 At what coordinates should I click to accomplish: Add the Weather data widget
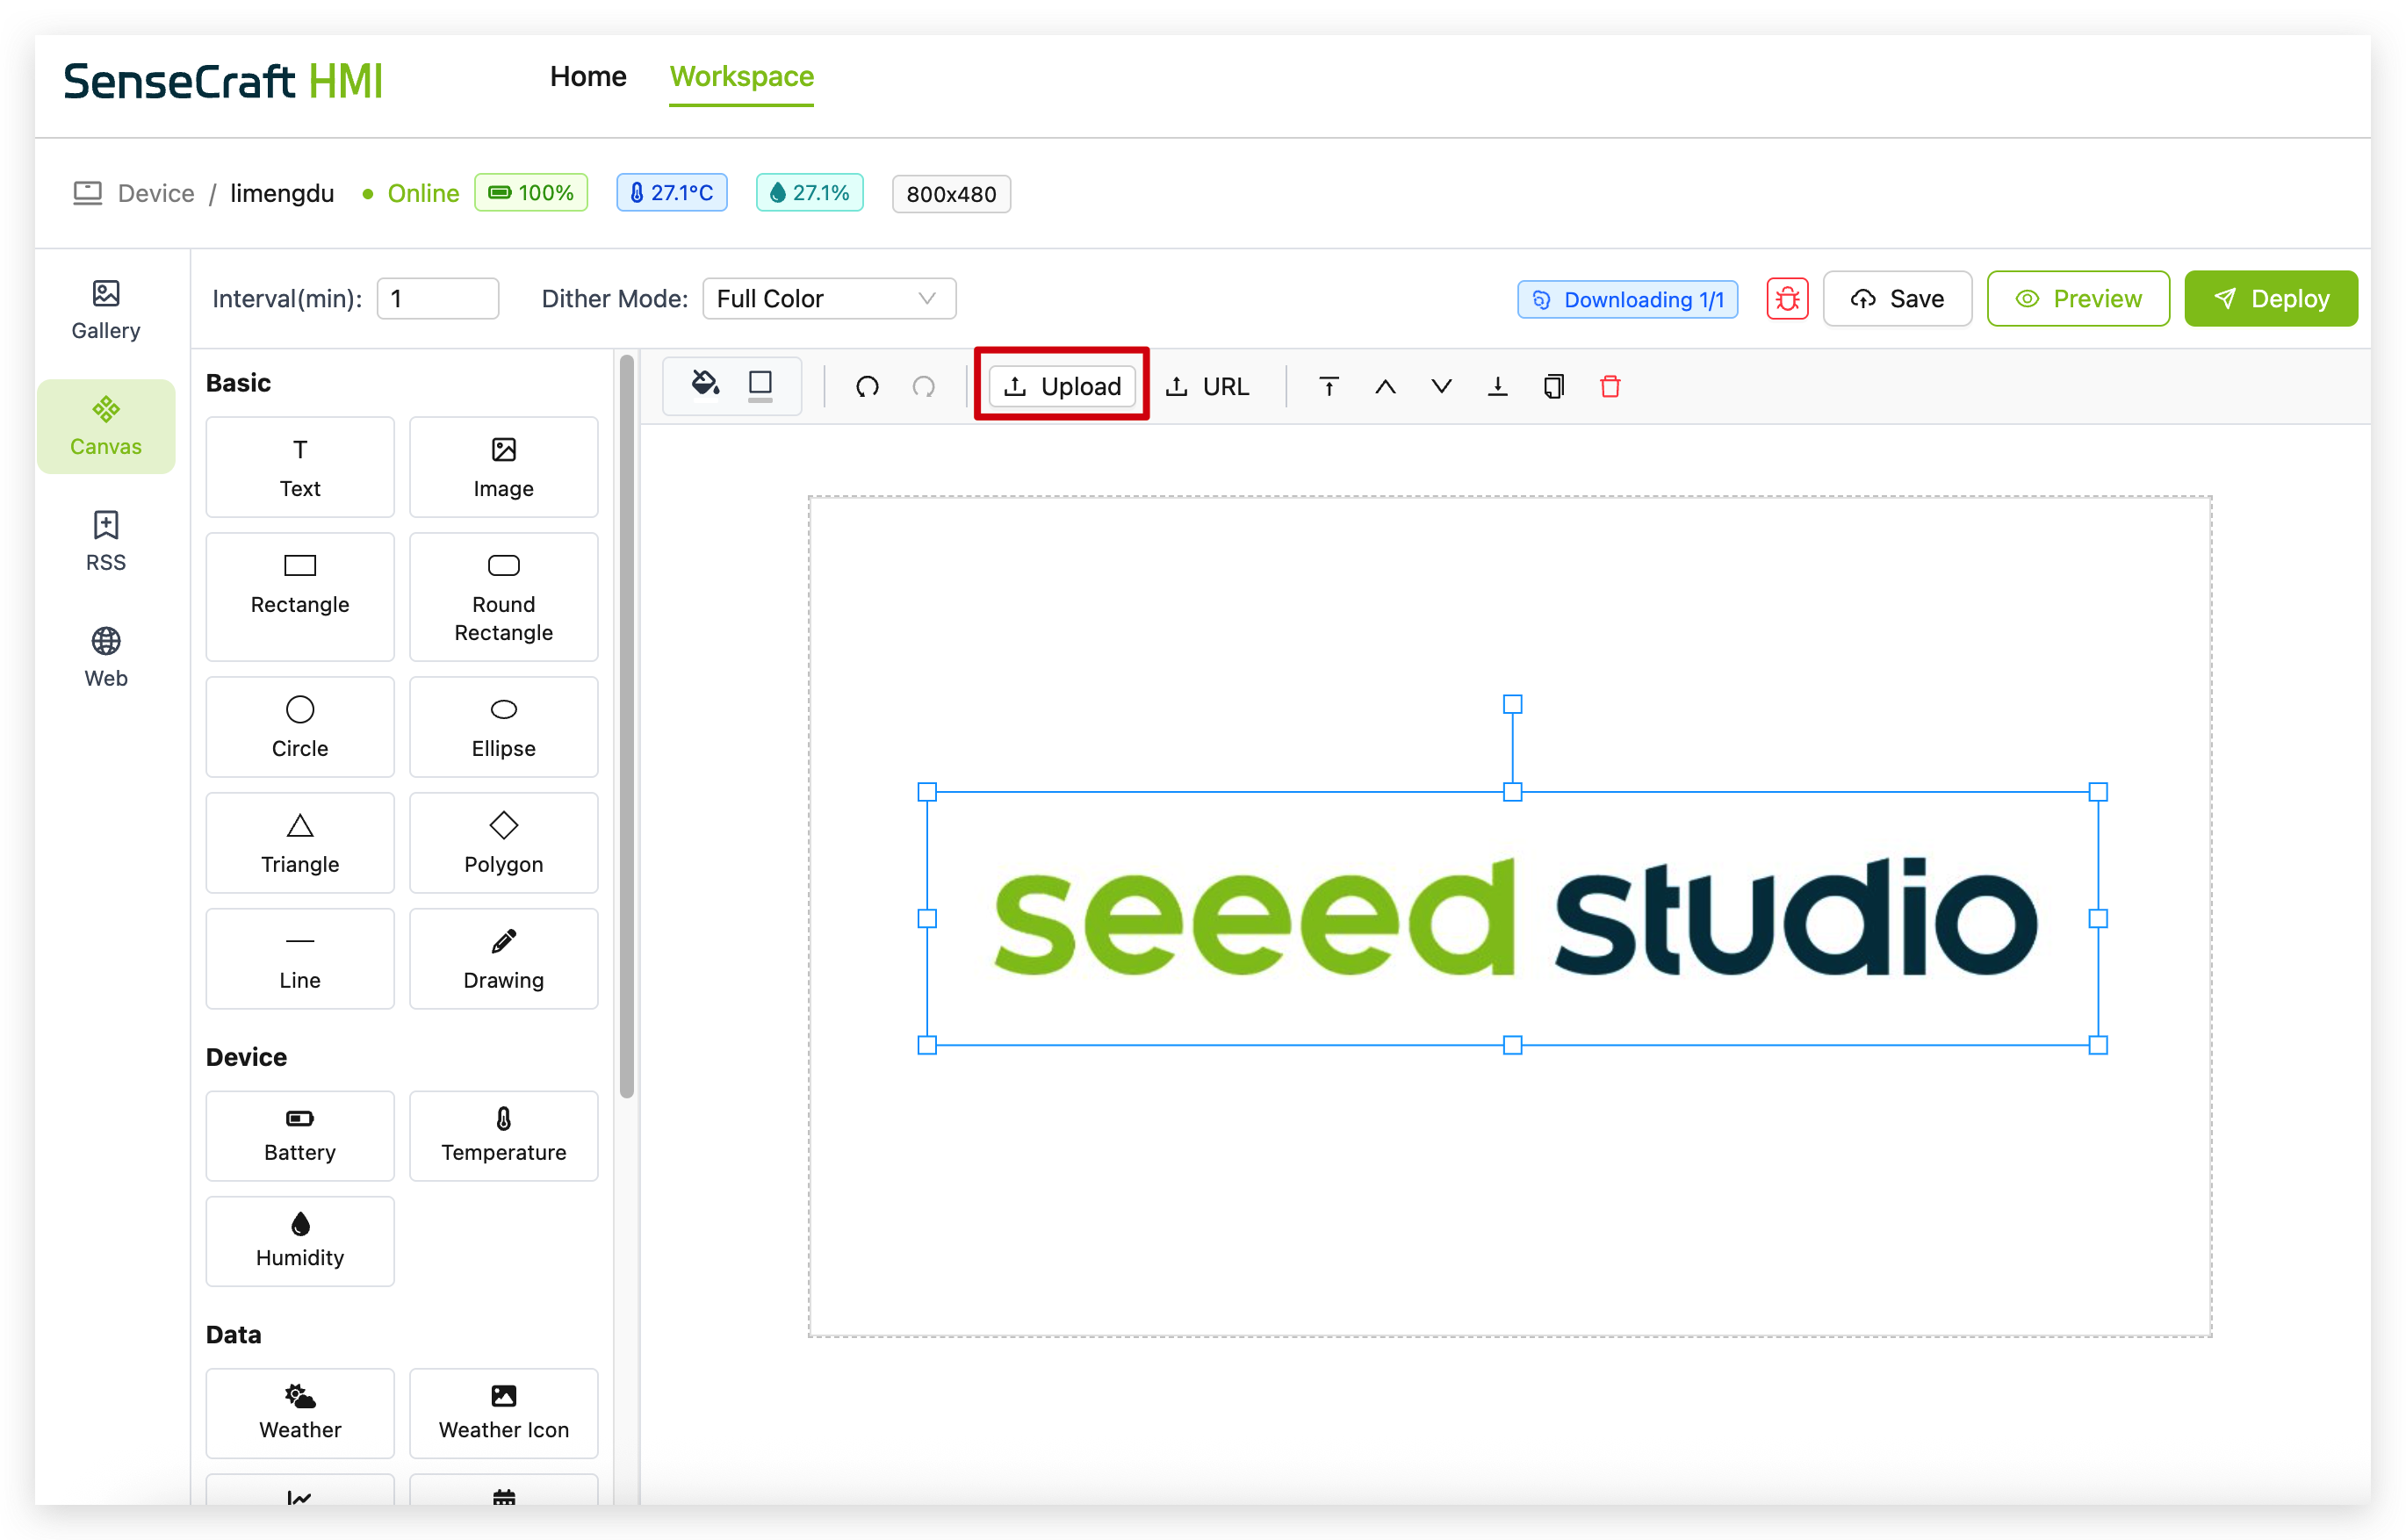point(300,1412)
